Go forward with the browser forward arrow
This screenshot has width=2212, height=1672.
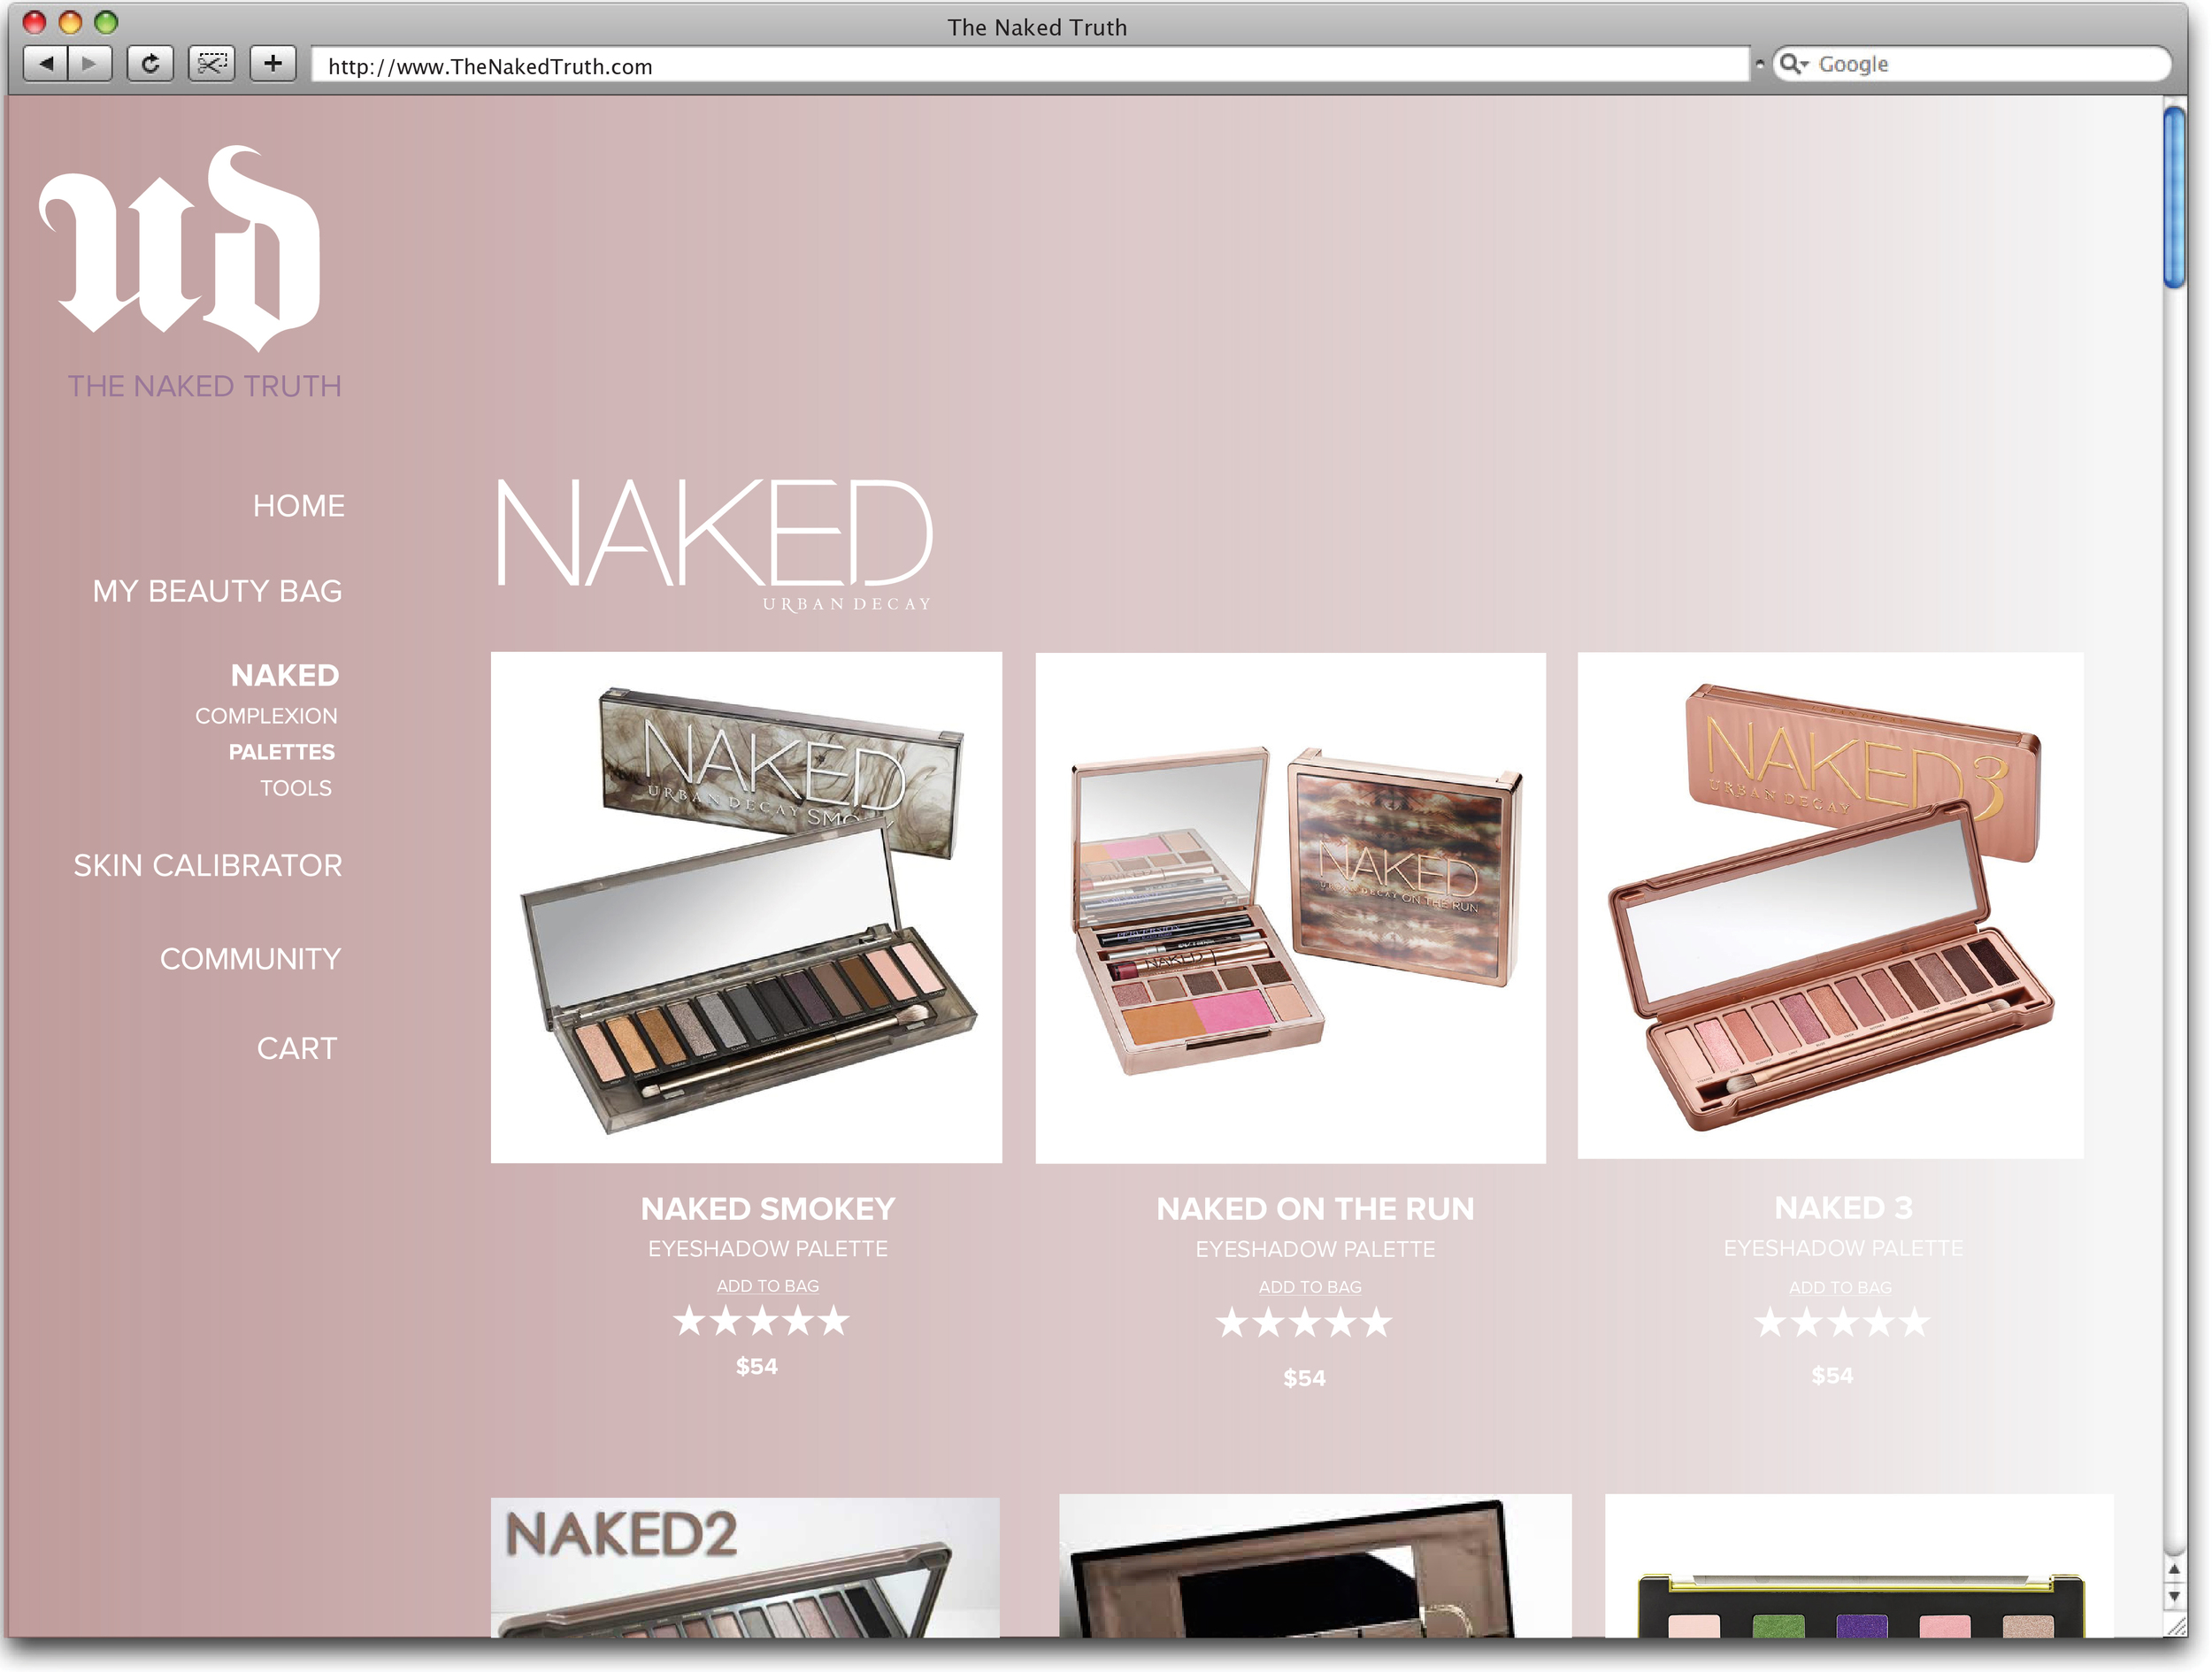90,64
